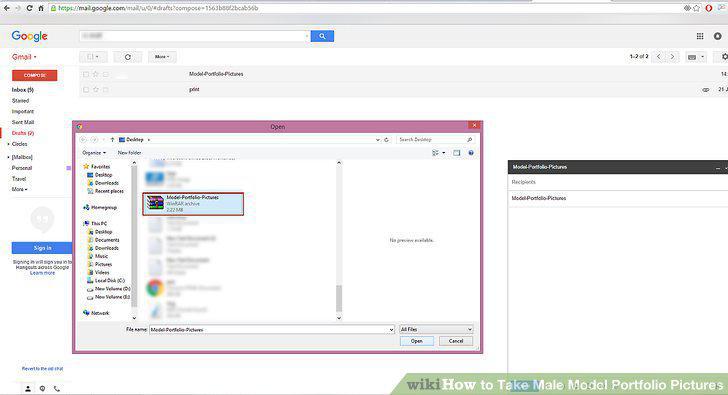This screenshot has height=395, width=728.
Task: Click the Learn more link
Action: point(42,273)
